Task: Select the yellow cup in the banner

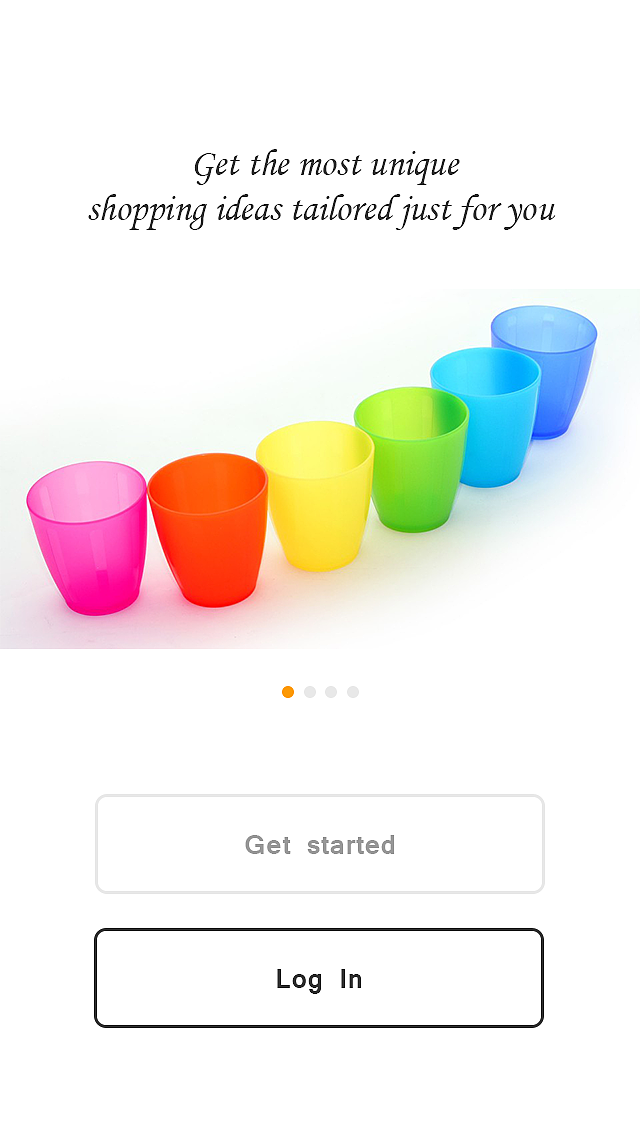Action: [x=316, y=496]
